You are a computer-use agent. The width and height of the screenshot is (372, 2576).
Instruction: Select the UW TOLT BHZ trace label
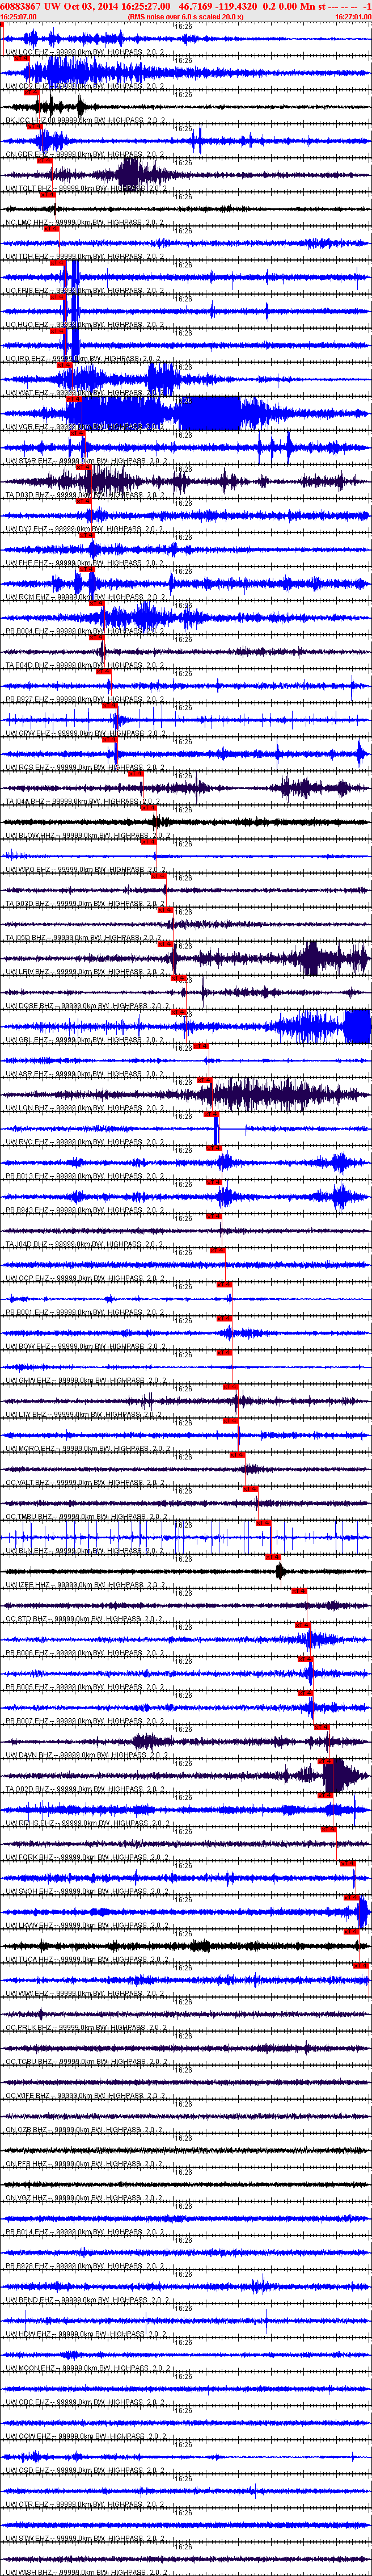pyautogui.click(x=86, y=188)
